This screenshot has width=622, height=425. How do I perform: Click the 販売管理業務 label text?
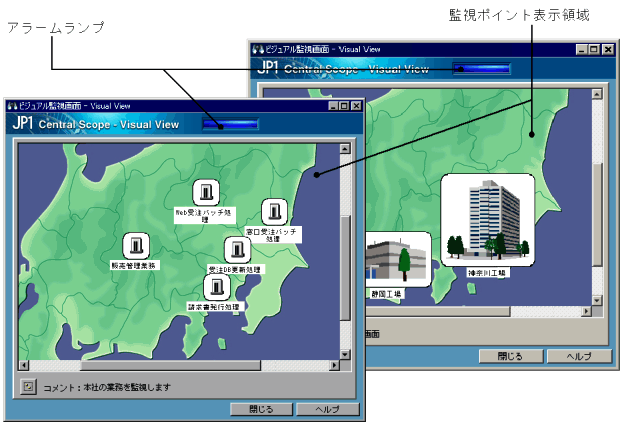click(134, 265)
